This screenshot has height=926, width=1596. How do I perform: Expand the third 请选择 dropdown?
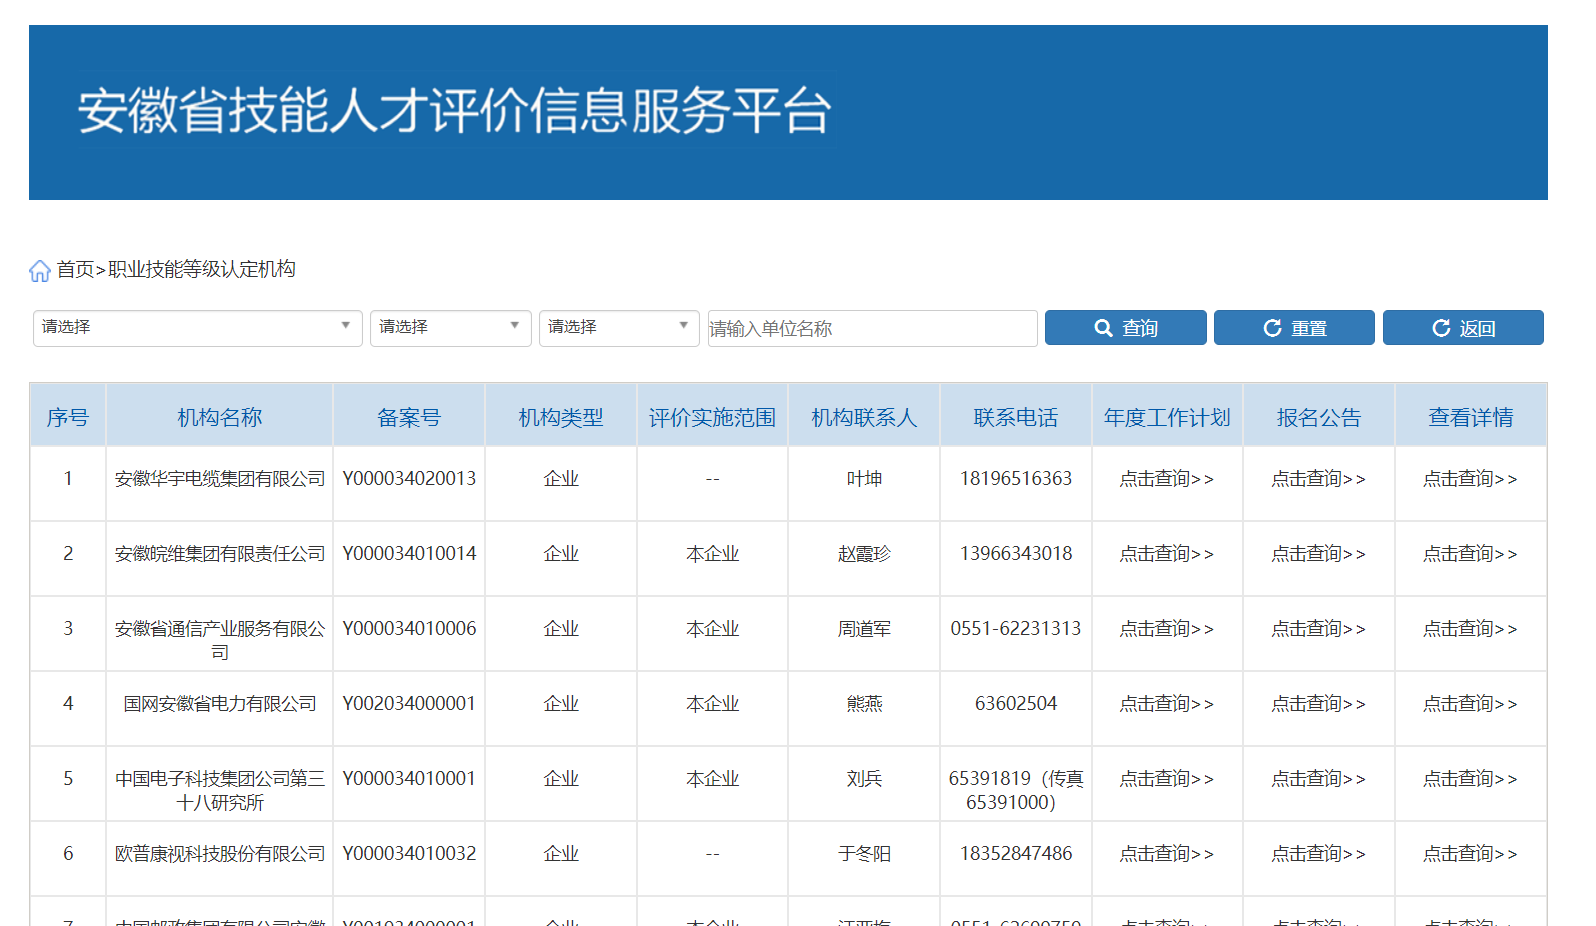click(618, 327)
